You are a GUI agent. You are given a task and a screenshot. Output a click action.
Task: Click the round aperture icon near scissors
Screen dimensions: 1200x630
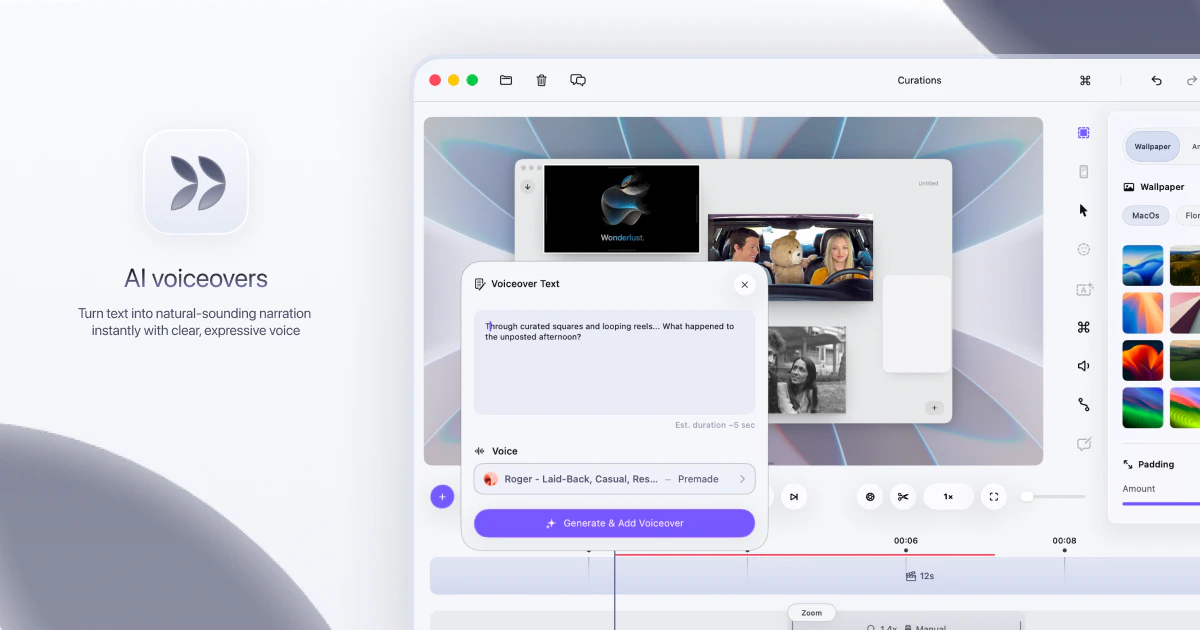pos(870,496)
